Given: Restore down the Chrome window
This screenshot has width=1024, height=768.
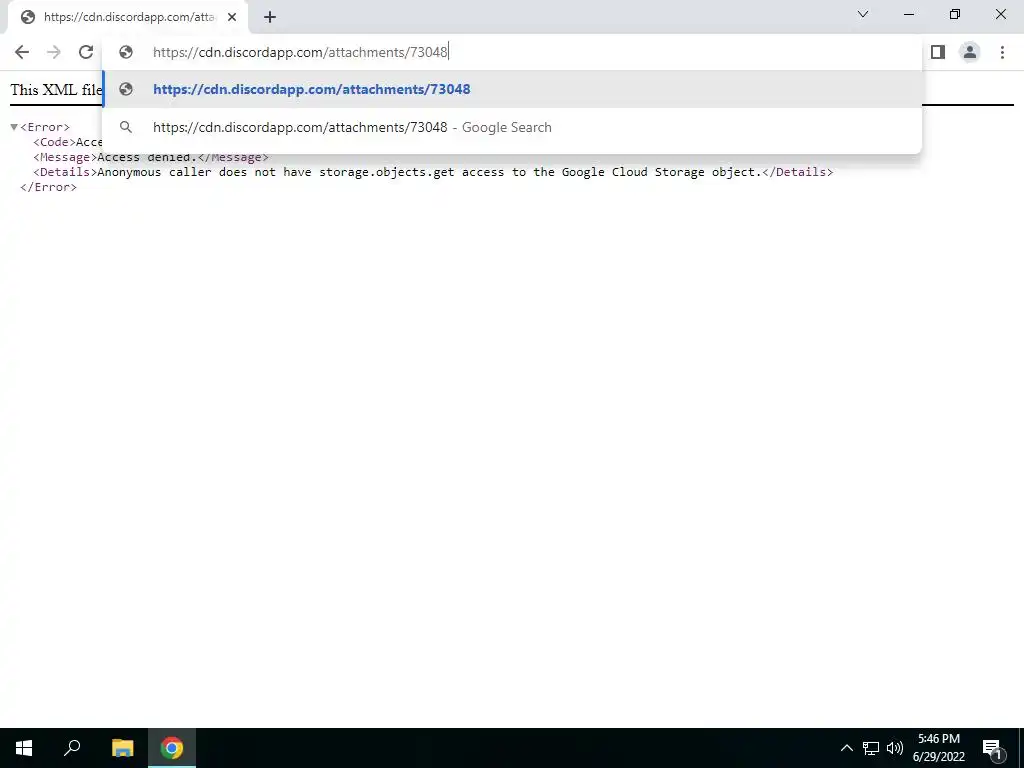Looking at the screenshot, I should click(x=955, y=14).
